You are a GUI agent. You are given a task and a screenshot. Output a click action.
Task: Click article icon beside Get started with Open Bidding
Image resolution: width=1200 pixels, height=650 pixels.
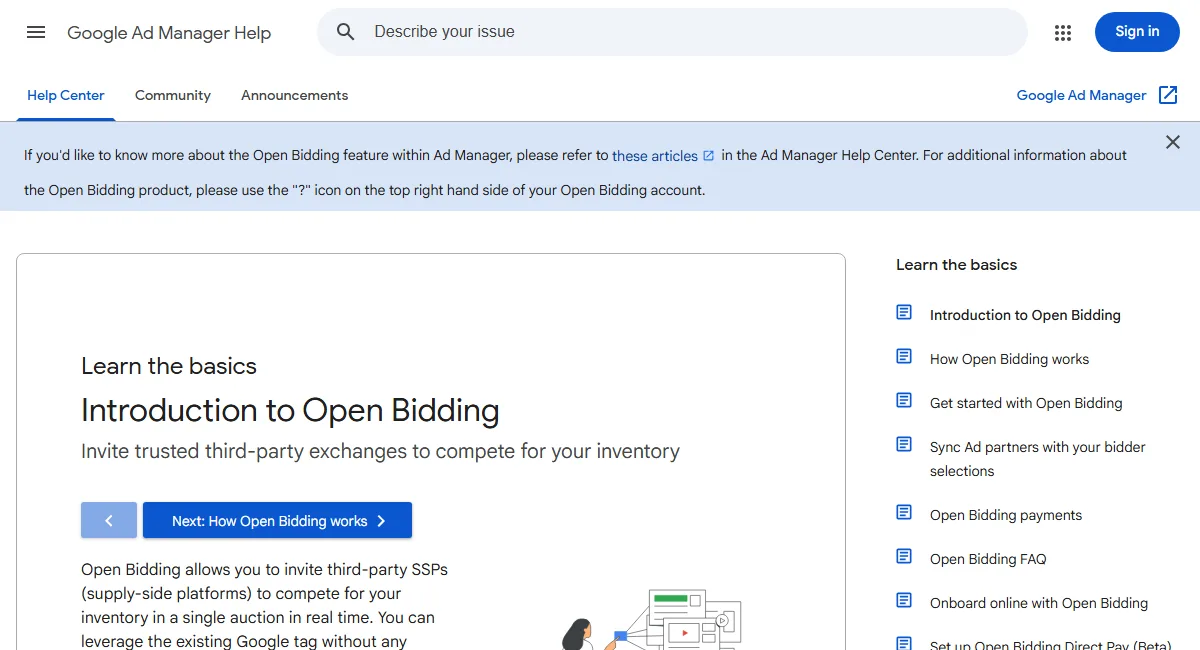point(904,401)
